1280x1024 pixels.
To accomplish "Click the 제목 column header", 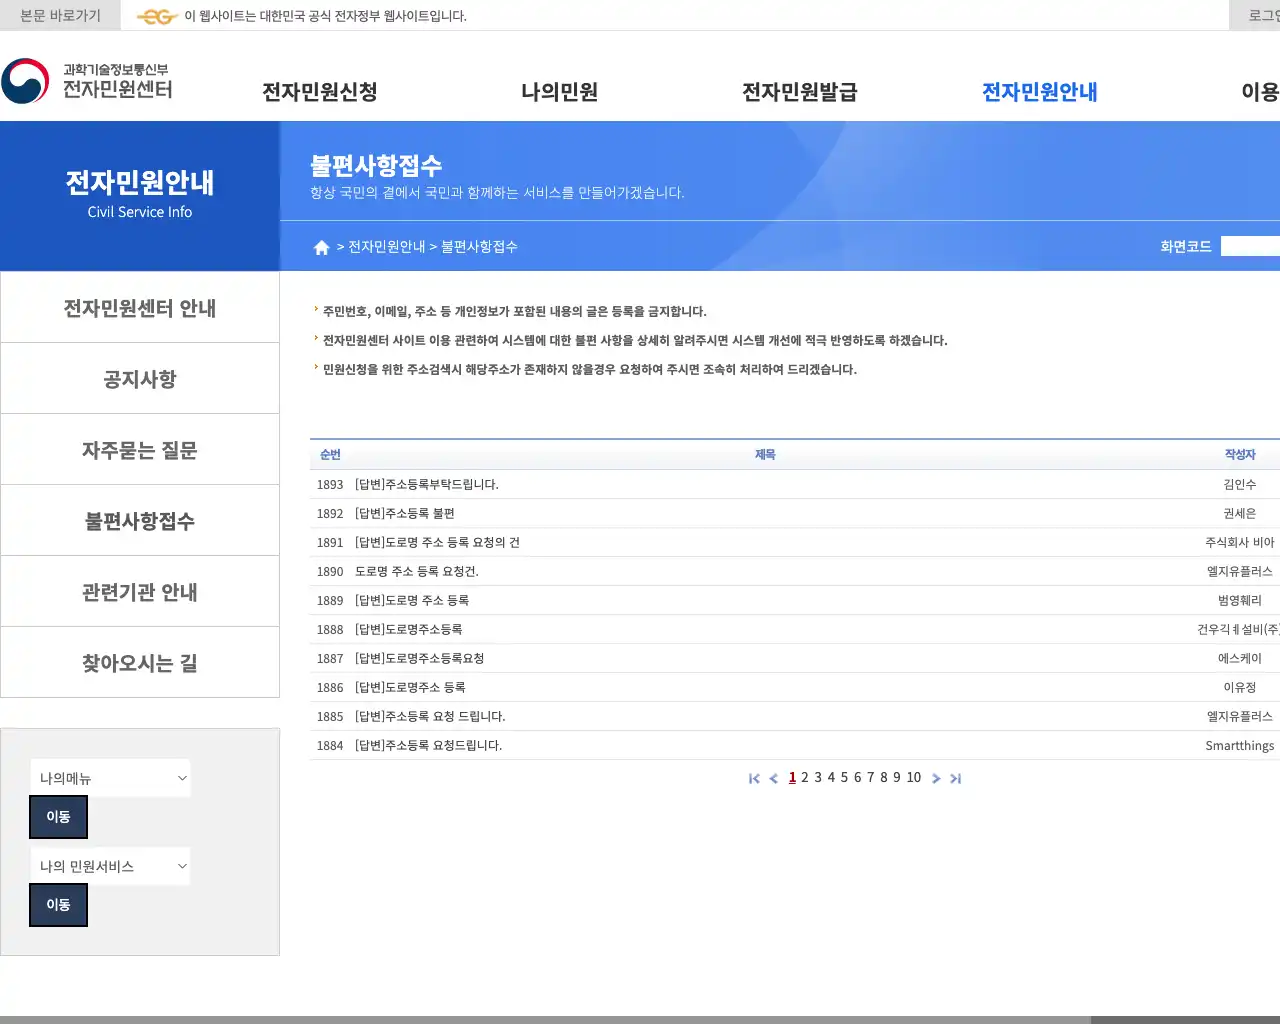I will click(765, 454).
